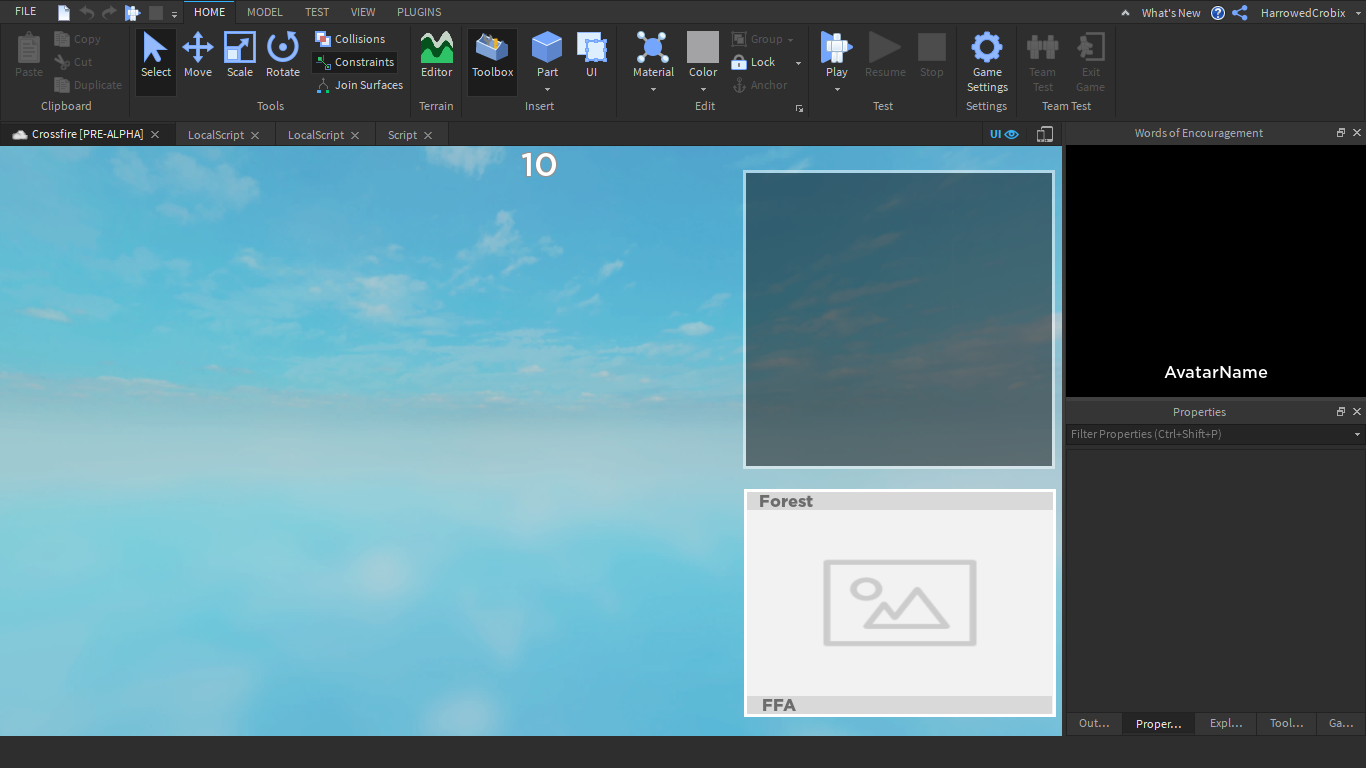The height and width of the screenshot is (768, 1366).
Task: Switch to the Output panel tab
Action: 1094,723
